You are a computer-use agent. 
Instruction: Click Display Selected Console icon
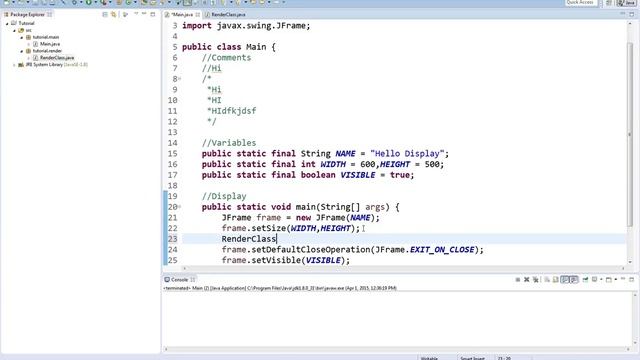click(x=594, y=280)
